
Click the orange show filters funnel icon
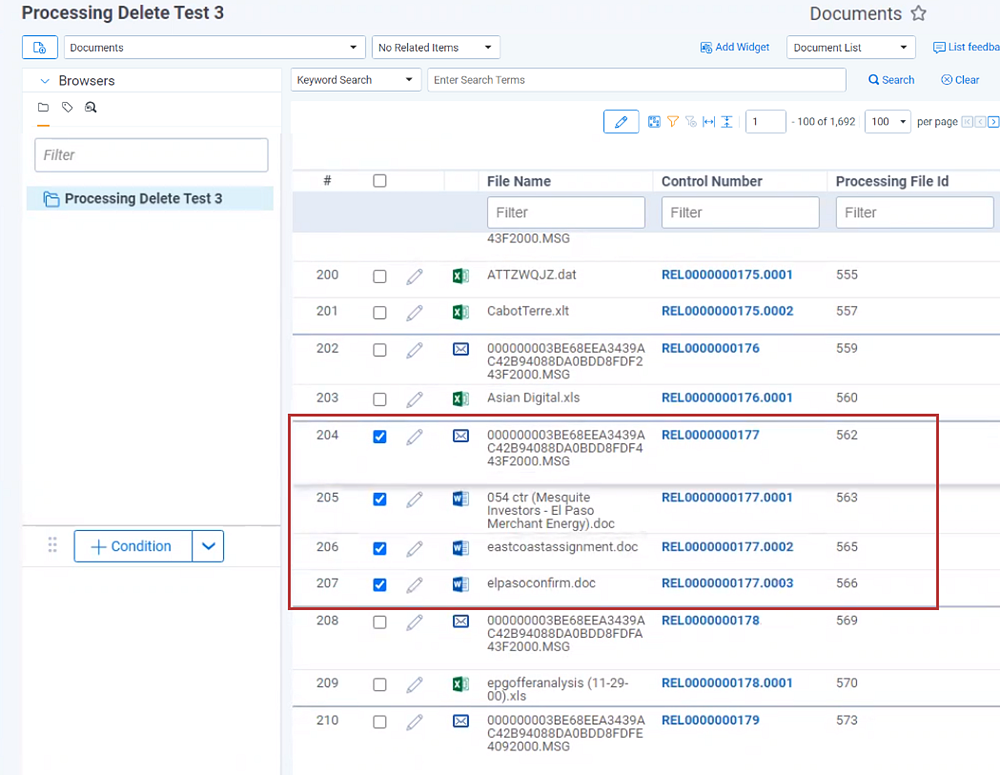coord(673,121)
